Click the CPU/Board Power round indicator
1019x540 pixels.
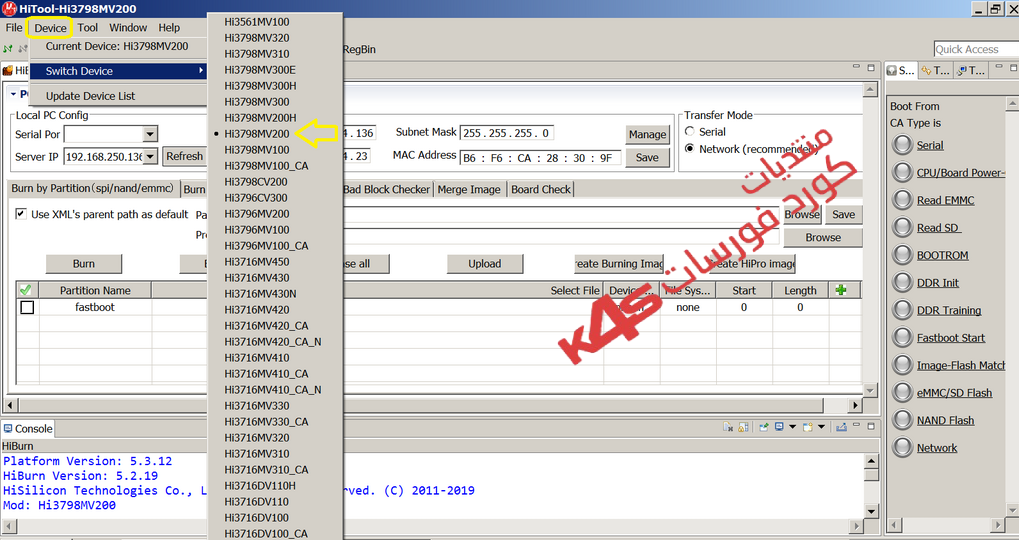click(x=902, y=172)
